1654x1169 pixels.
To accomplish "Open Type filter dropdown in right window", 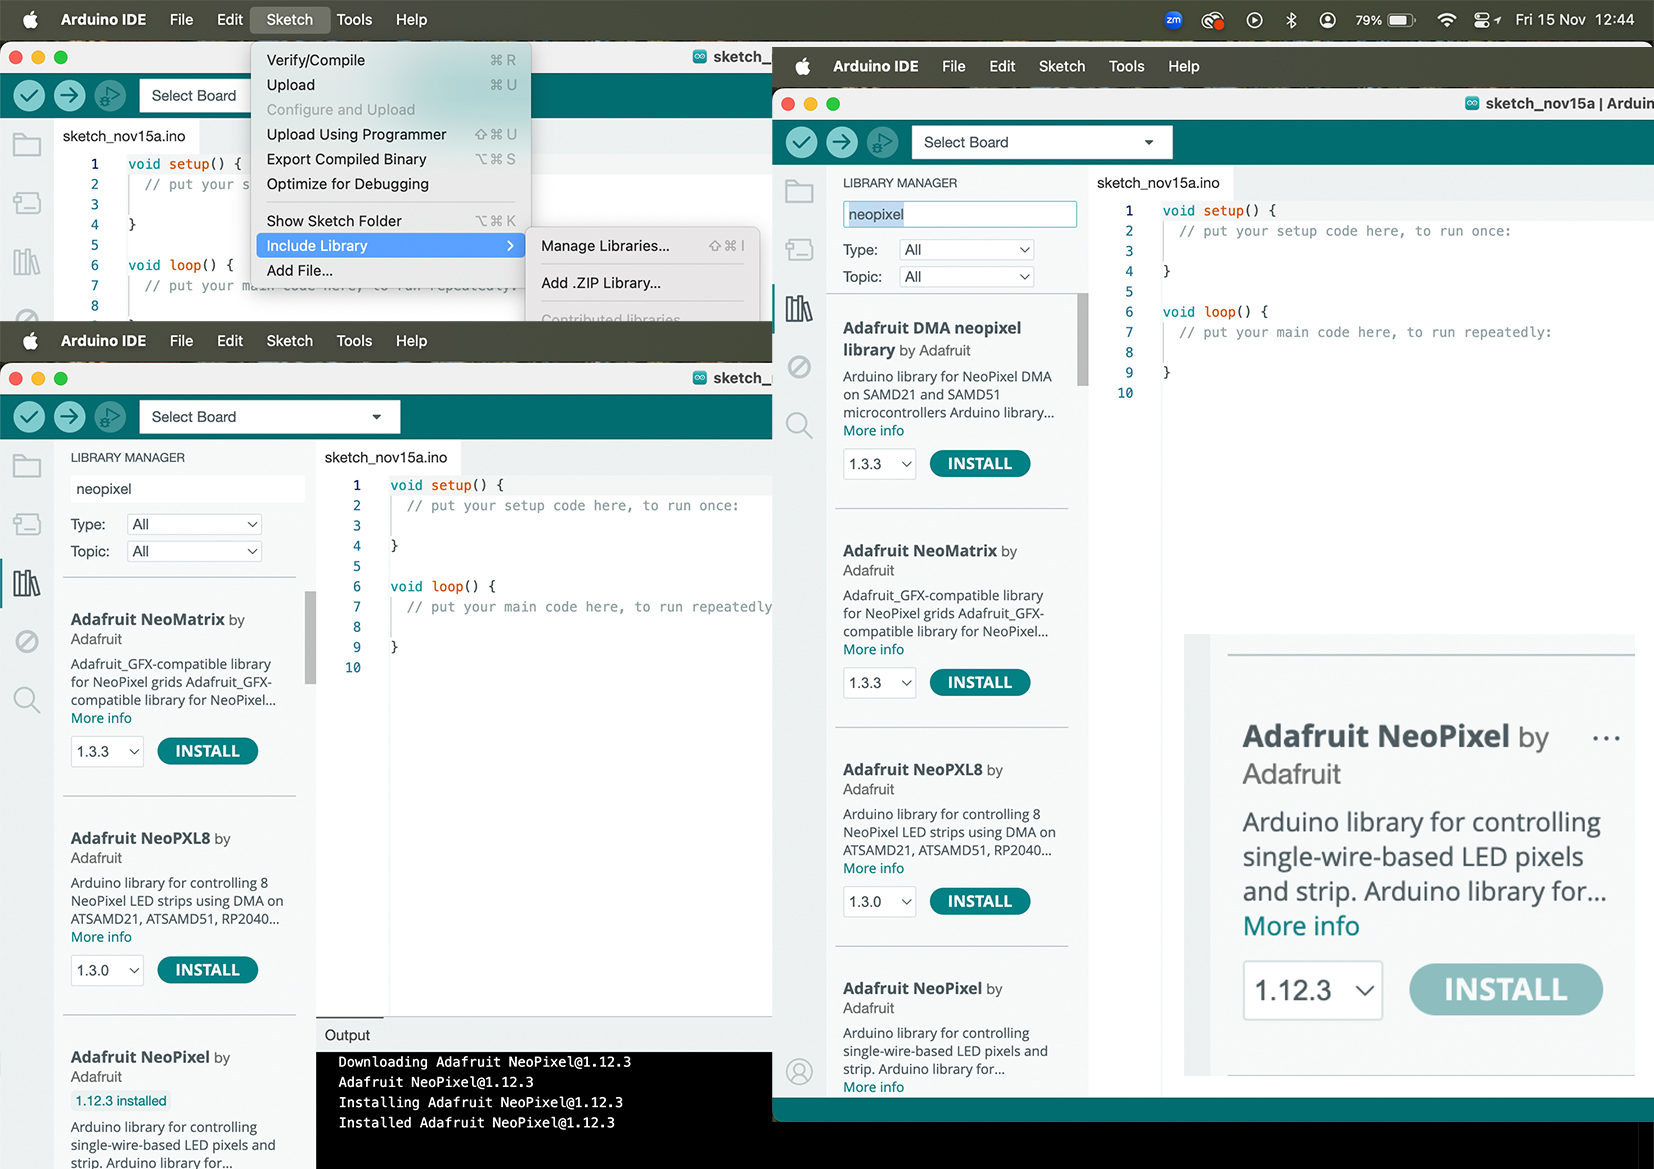I will click(x=967, y=250).
